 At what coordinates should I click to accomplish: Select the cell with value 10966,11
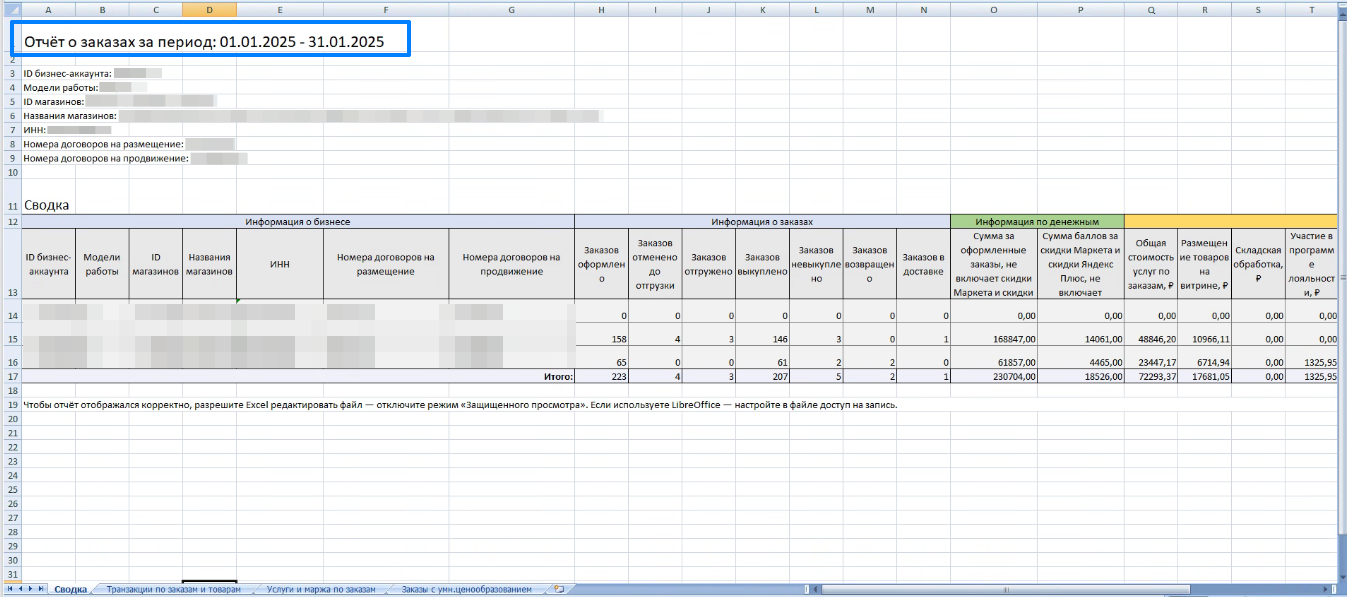(1205, 335)
